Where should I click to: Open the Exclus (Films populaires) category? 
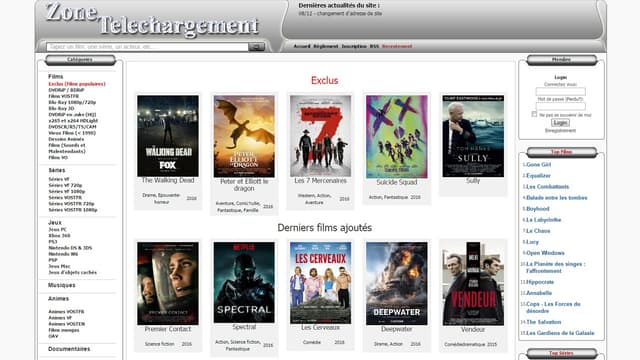77,84
